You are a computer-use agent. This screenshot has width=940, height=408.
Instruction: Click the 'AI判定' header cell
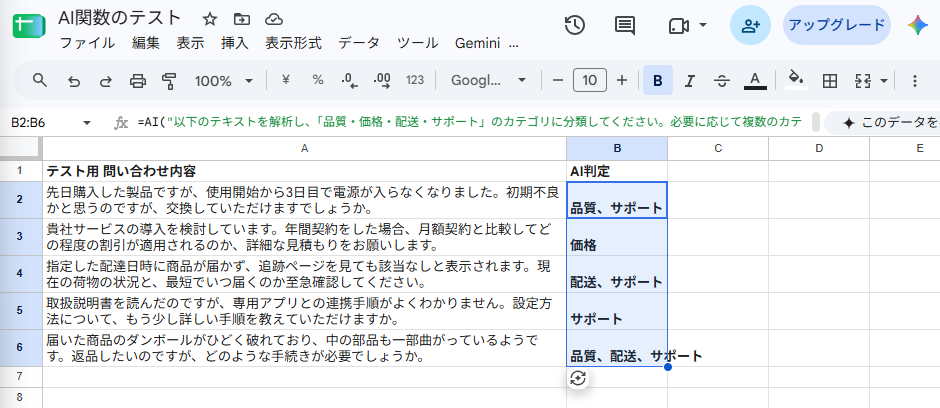(x=617, y=171)
